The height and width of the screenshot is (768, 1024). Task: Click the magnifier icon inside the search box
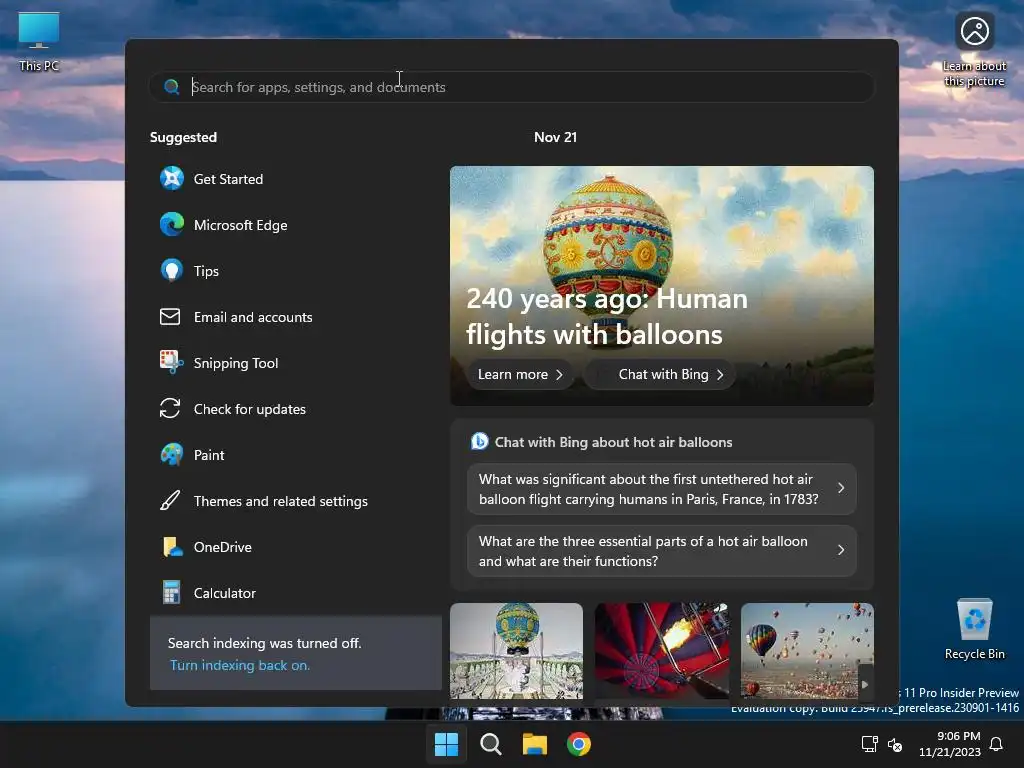point(171,87)
